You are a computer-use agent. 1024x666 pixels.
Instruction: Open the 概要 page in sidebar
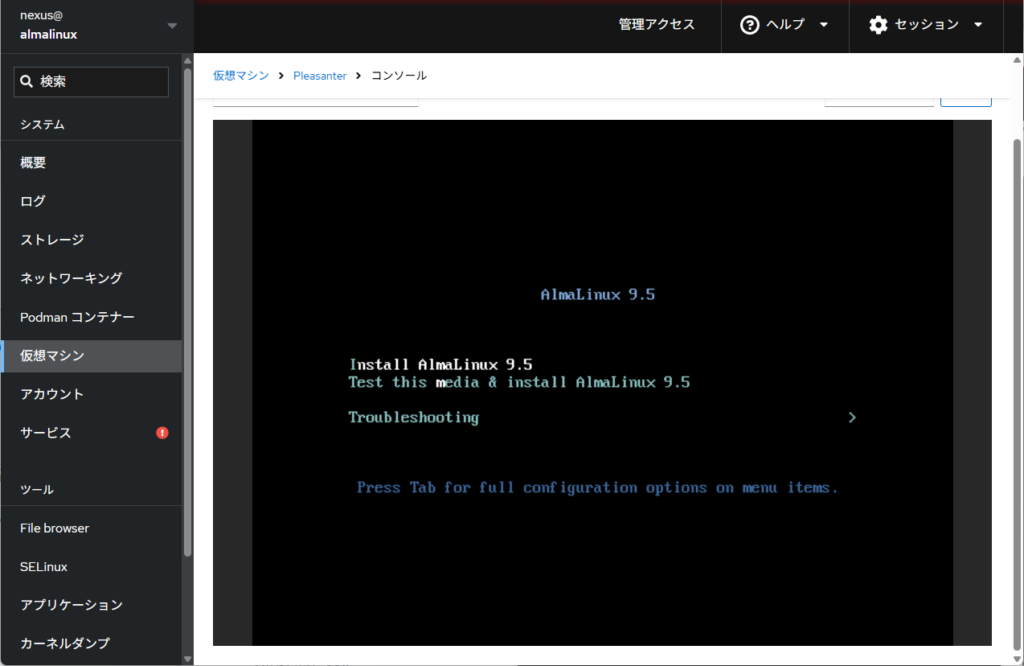click(33, 163)
